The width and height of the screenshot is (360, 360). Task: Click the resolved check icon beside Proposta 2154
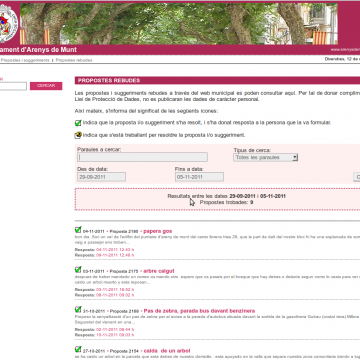78,349
